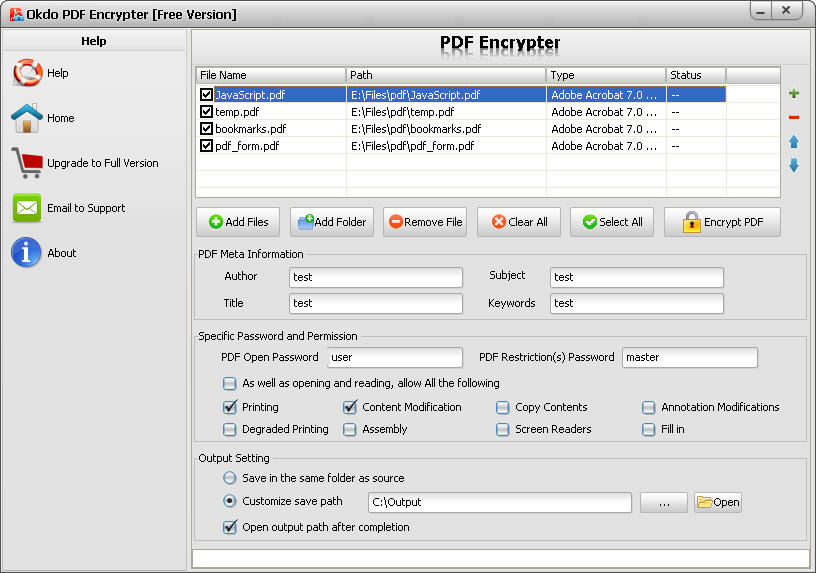Select Save in same folder as source
816x573 pixels.
tap(229, 478)
